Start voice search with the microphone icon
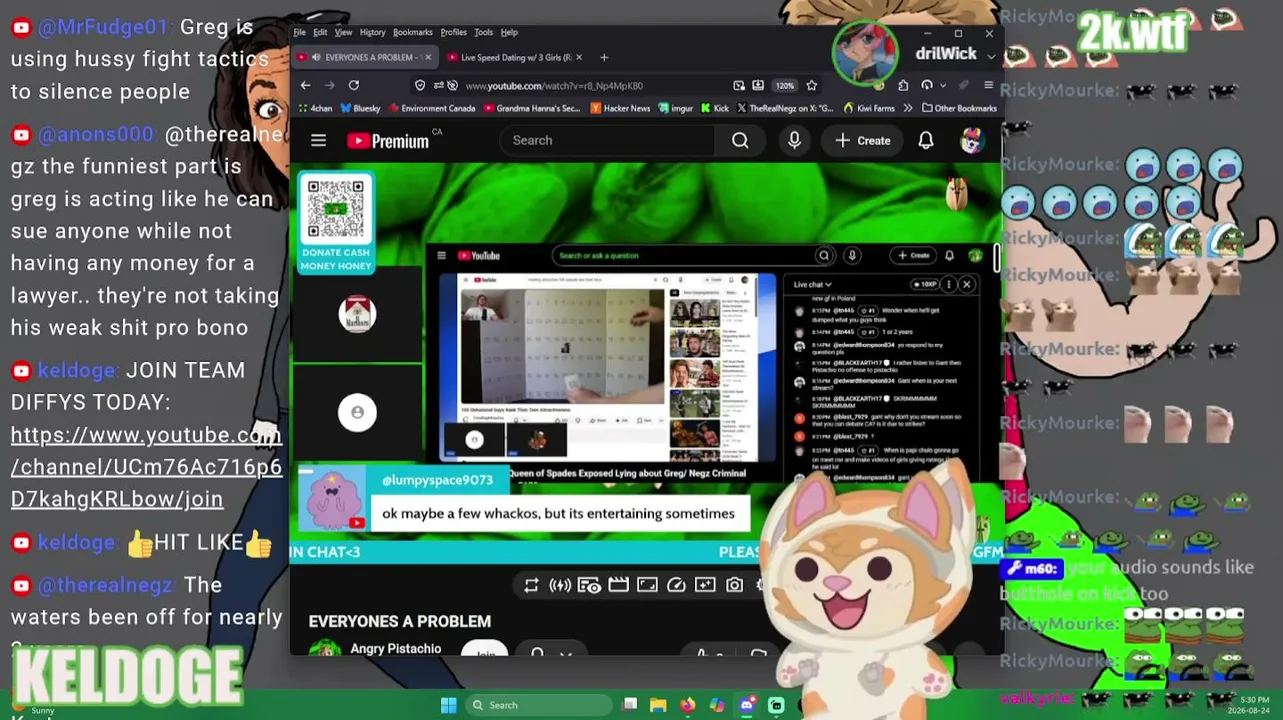Viewport: 1283px width, 720px height. coord(794,141)
